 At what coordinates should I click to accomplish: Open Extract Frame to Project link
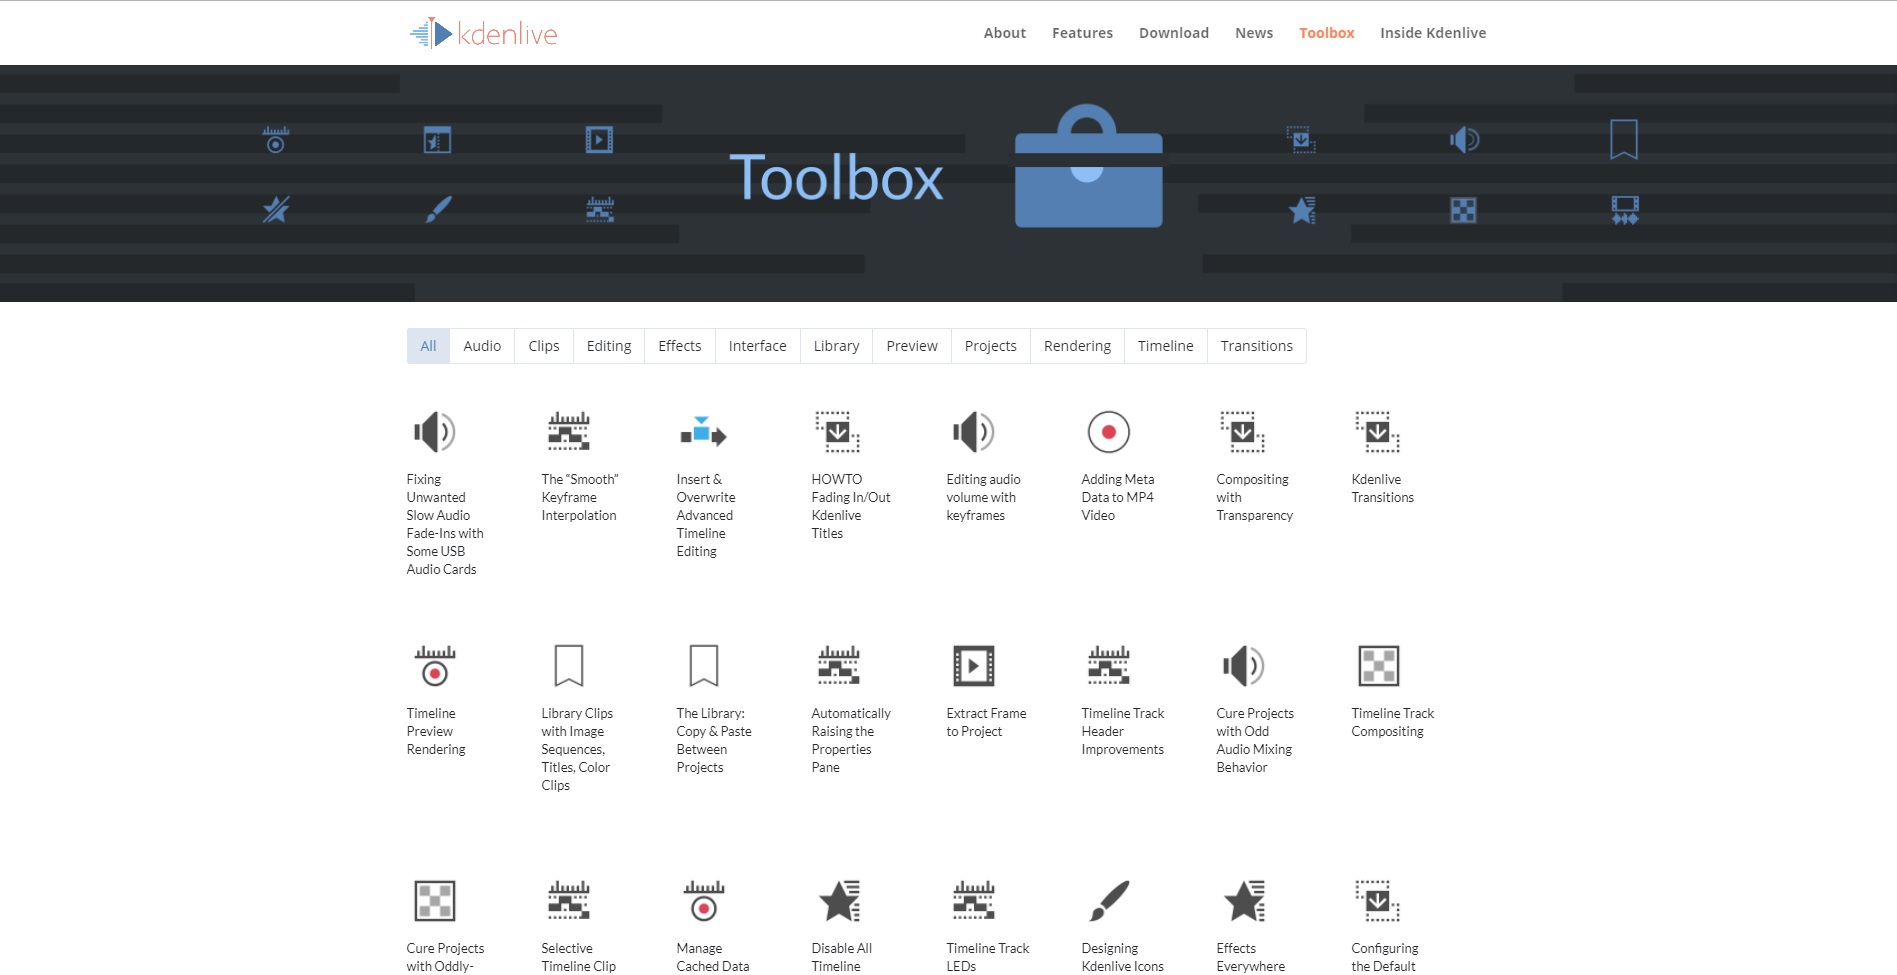(x=987, y=722)
